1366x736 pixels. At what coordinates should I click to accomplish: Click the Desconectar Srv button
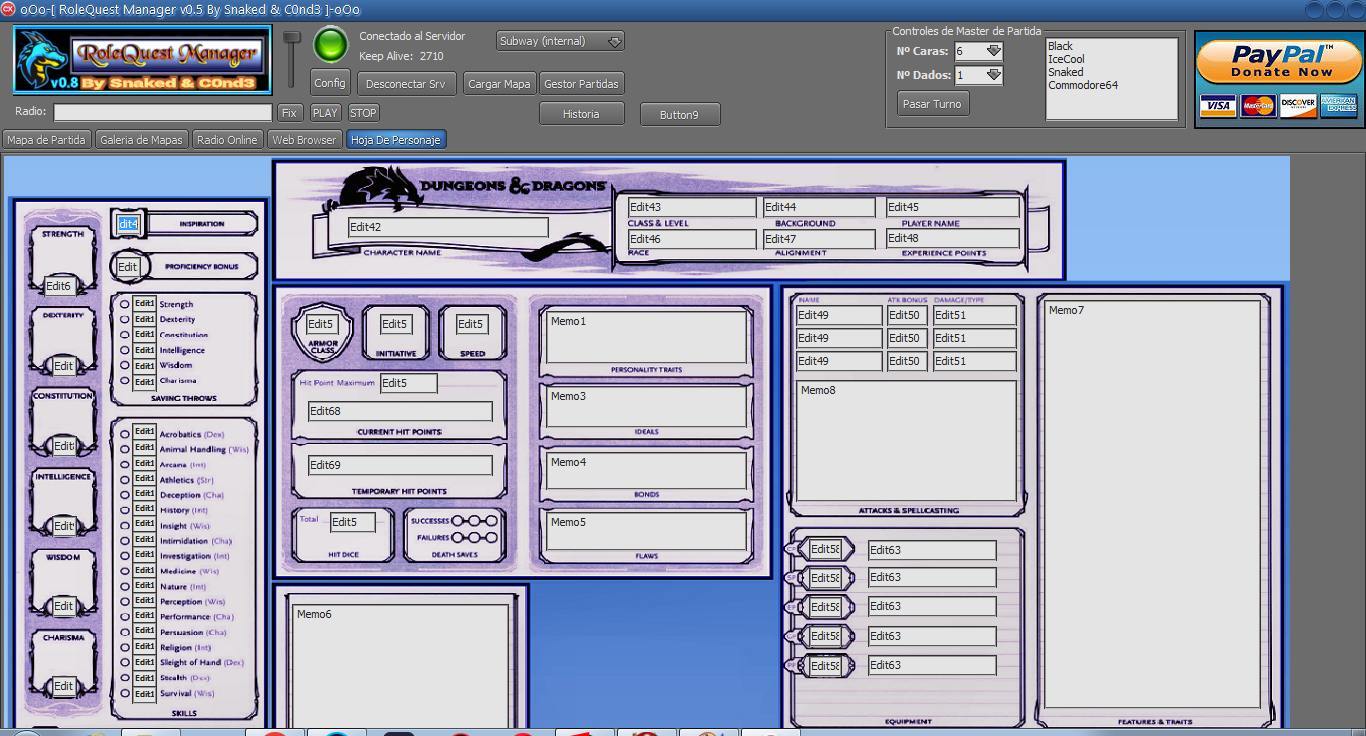[x=405, y=84]
